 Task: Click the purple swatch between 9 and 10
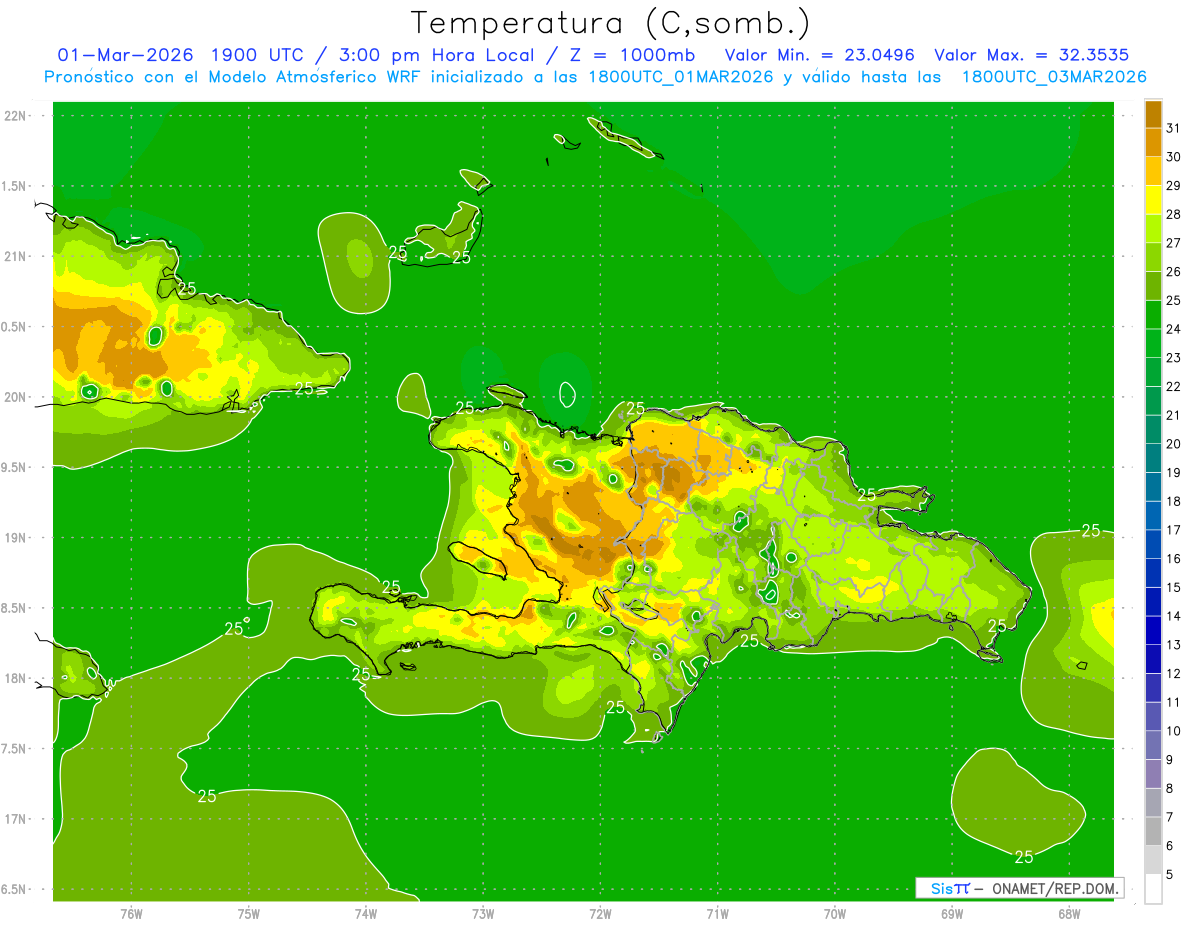1153,745
